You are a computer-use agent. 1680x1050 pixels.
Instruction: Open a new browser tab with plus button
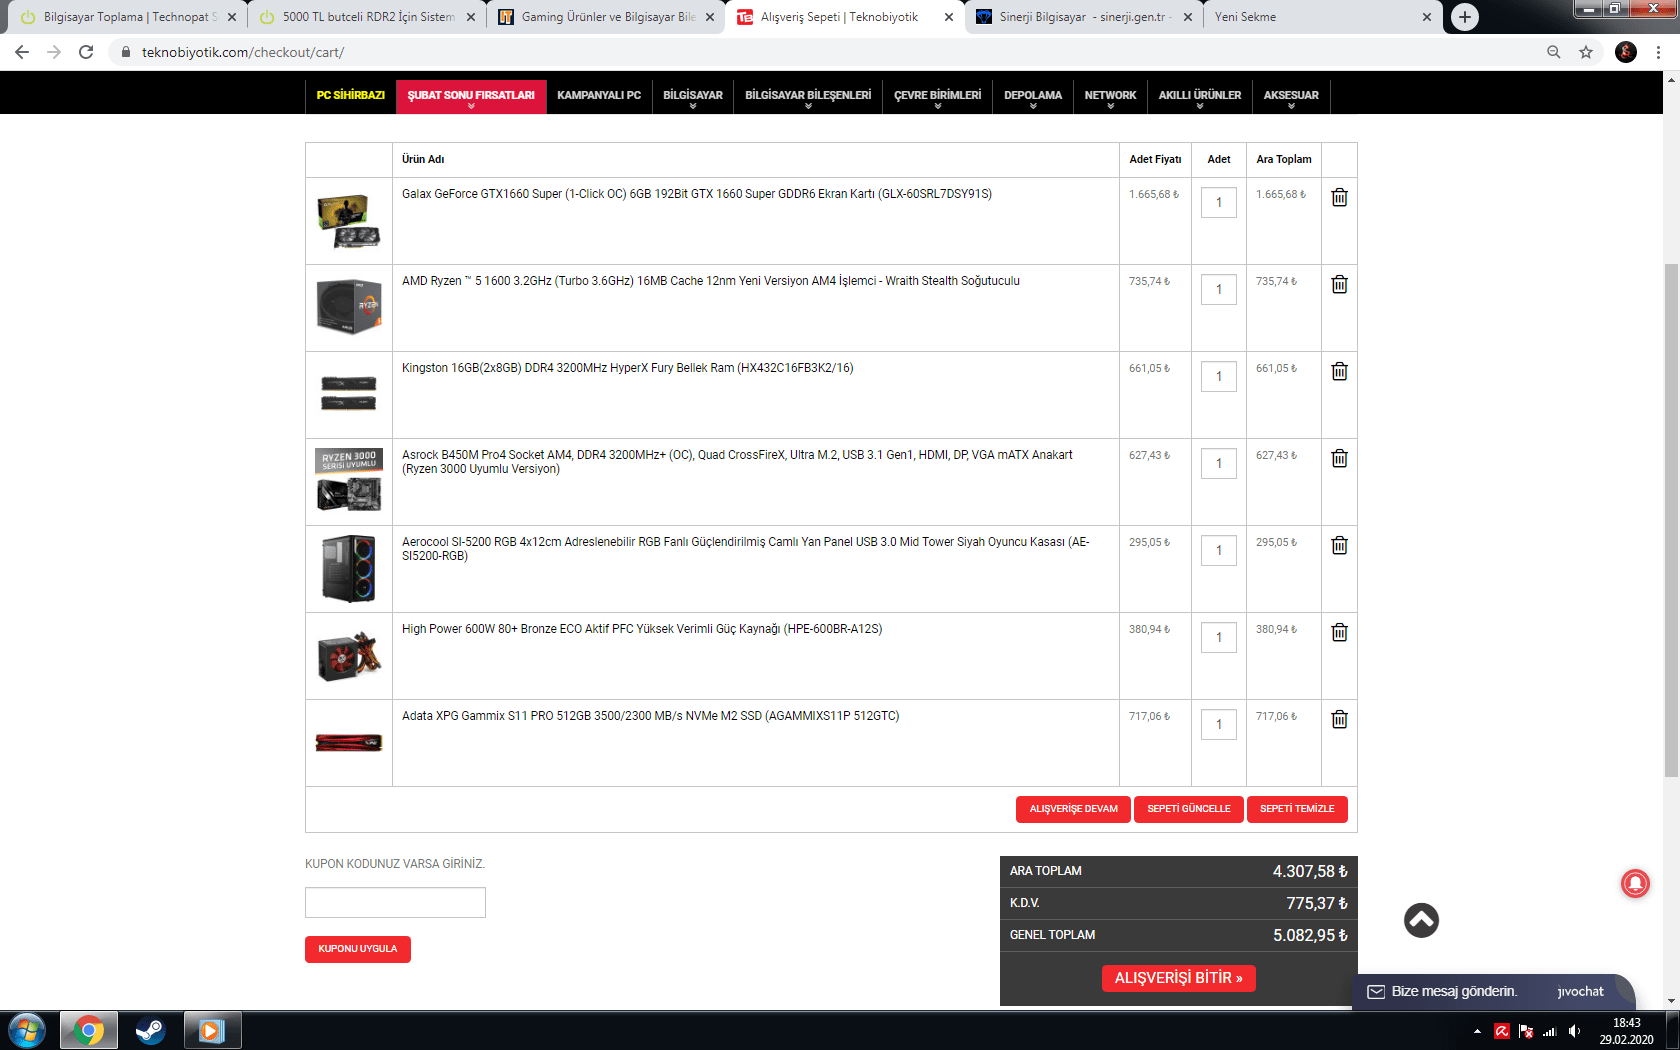coord(1465,17)
